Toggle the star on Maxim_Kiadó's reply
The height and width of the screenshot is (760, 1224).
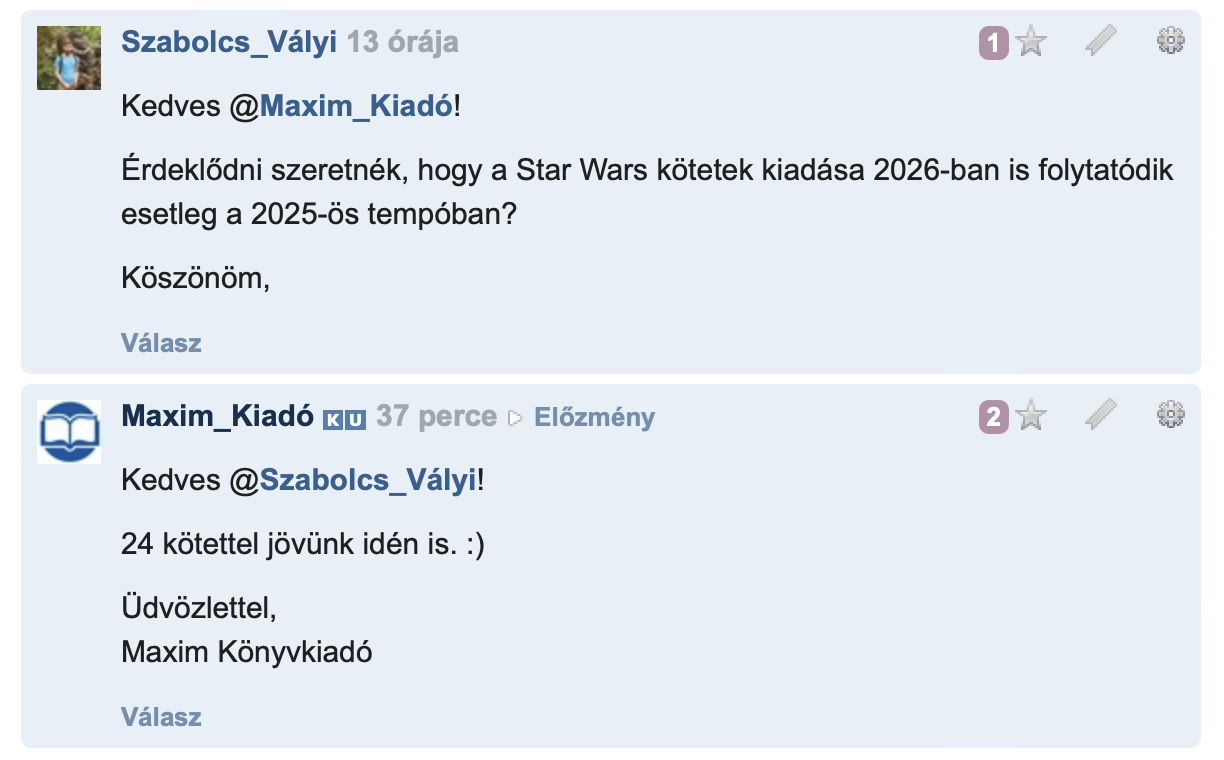(1031, 416)
